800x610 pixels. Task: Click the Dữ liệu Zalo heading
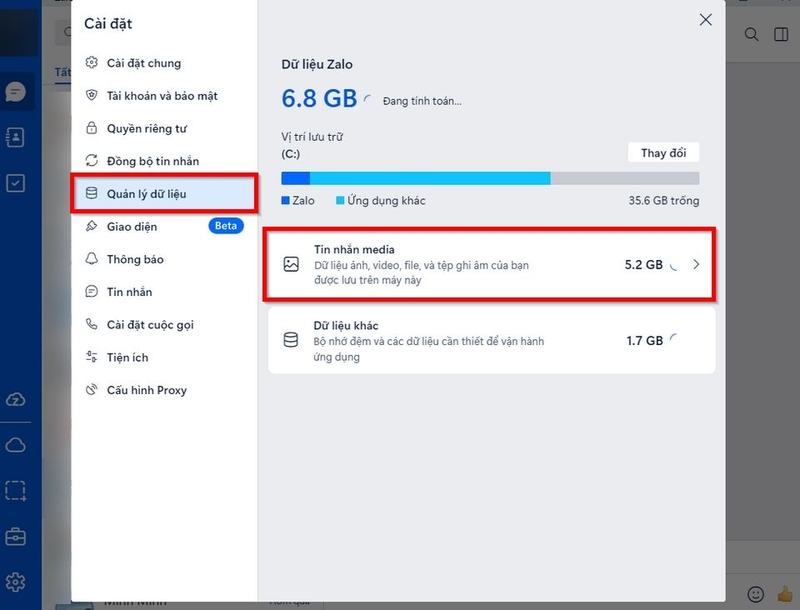tap(317, 64)
